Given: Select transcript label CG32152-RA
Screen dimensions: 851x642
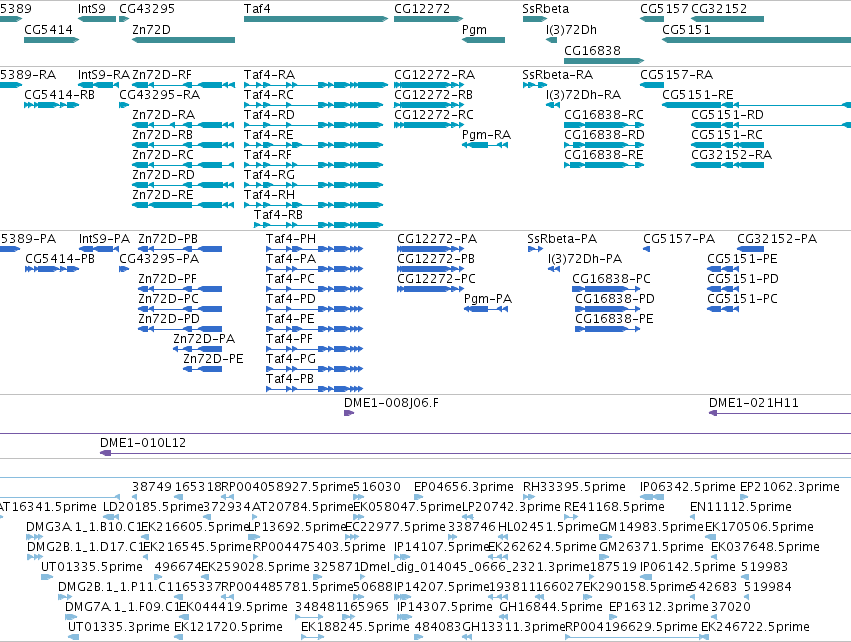Looking at the screenshot, I should tap(732, 155).
